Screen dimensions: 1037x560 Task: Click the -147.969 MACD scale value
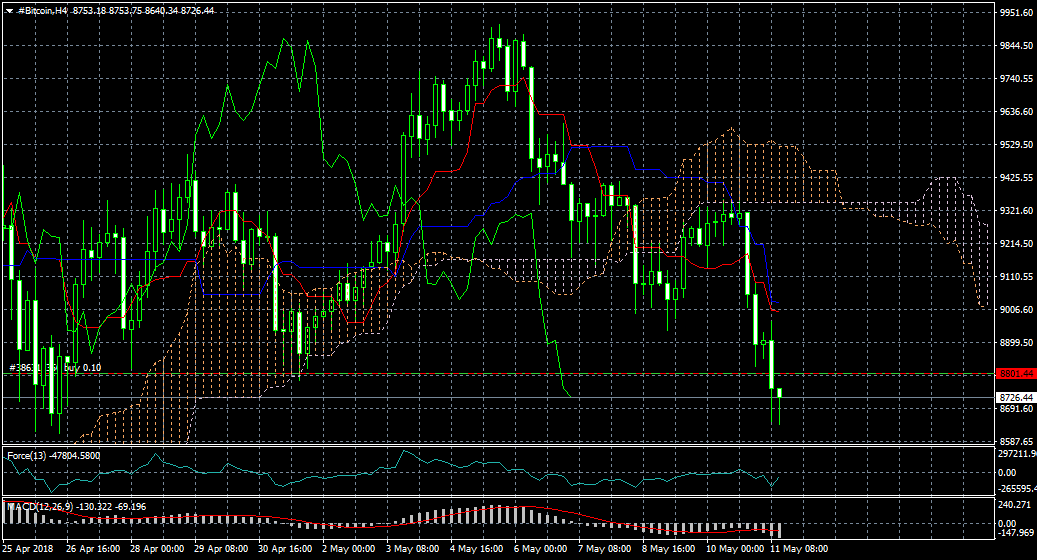click(1015, 532)
